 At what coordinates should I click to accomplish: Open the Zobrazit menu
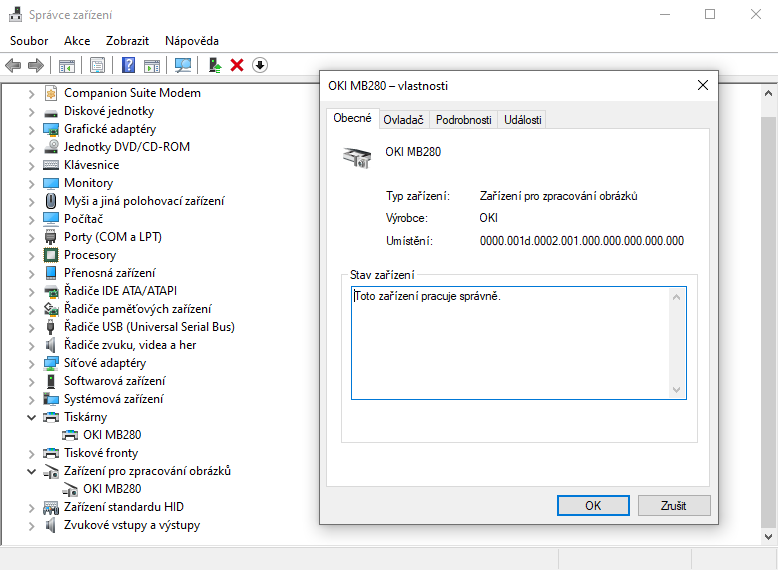[127, 41]
